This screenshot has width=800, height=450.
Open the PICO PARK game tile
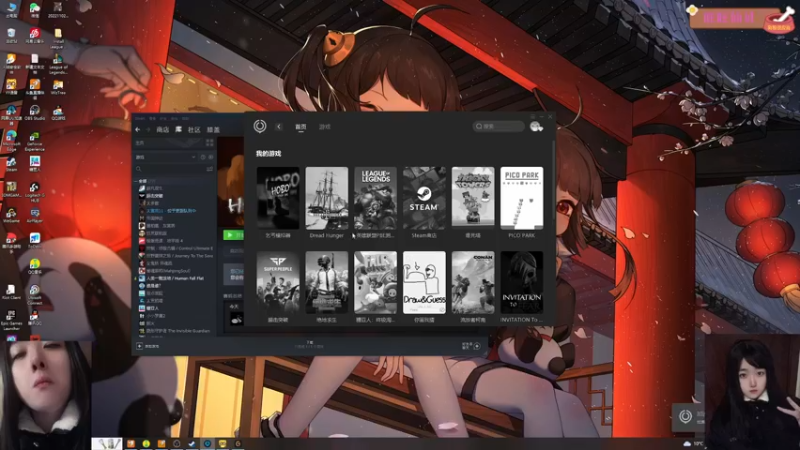coord(521,198)
